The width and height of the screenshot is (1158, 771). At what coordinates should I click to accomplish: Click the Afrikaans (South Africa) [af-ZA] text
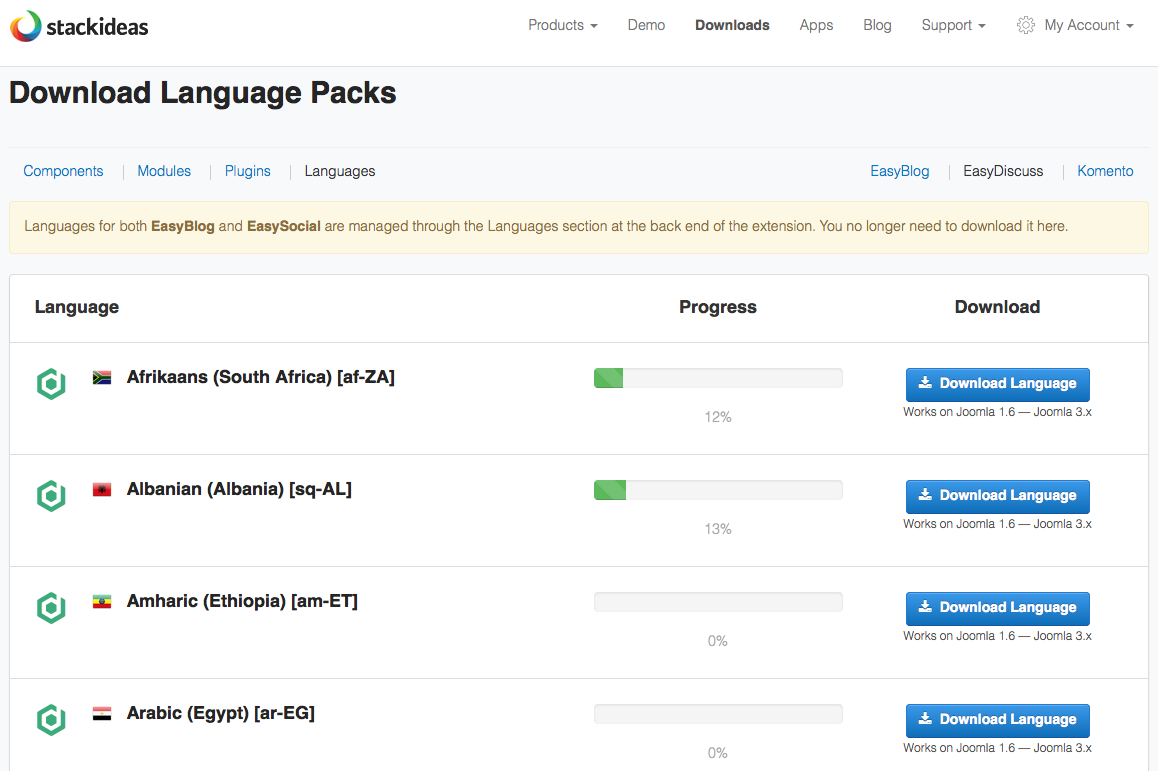click(261, 377)
